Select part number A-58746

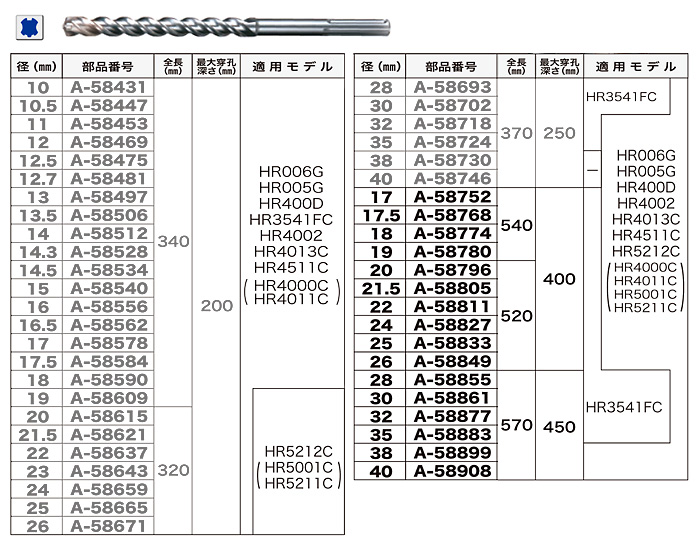tap(453, 179)
